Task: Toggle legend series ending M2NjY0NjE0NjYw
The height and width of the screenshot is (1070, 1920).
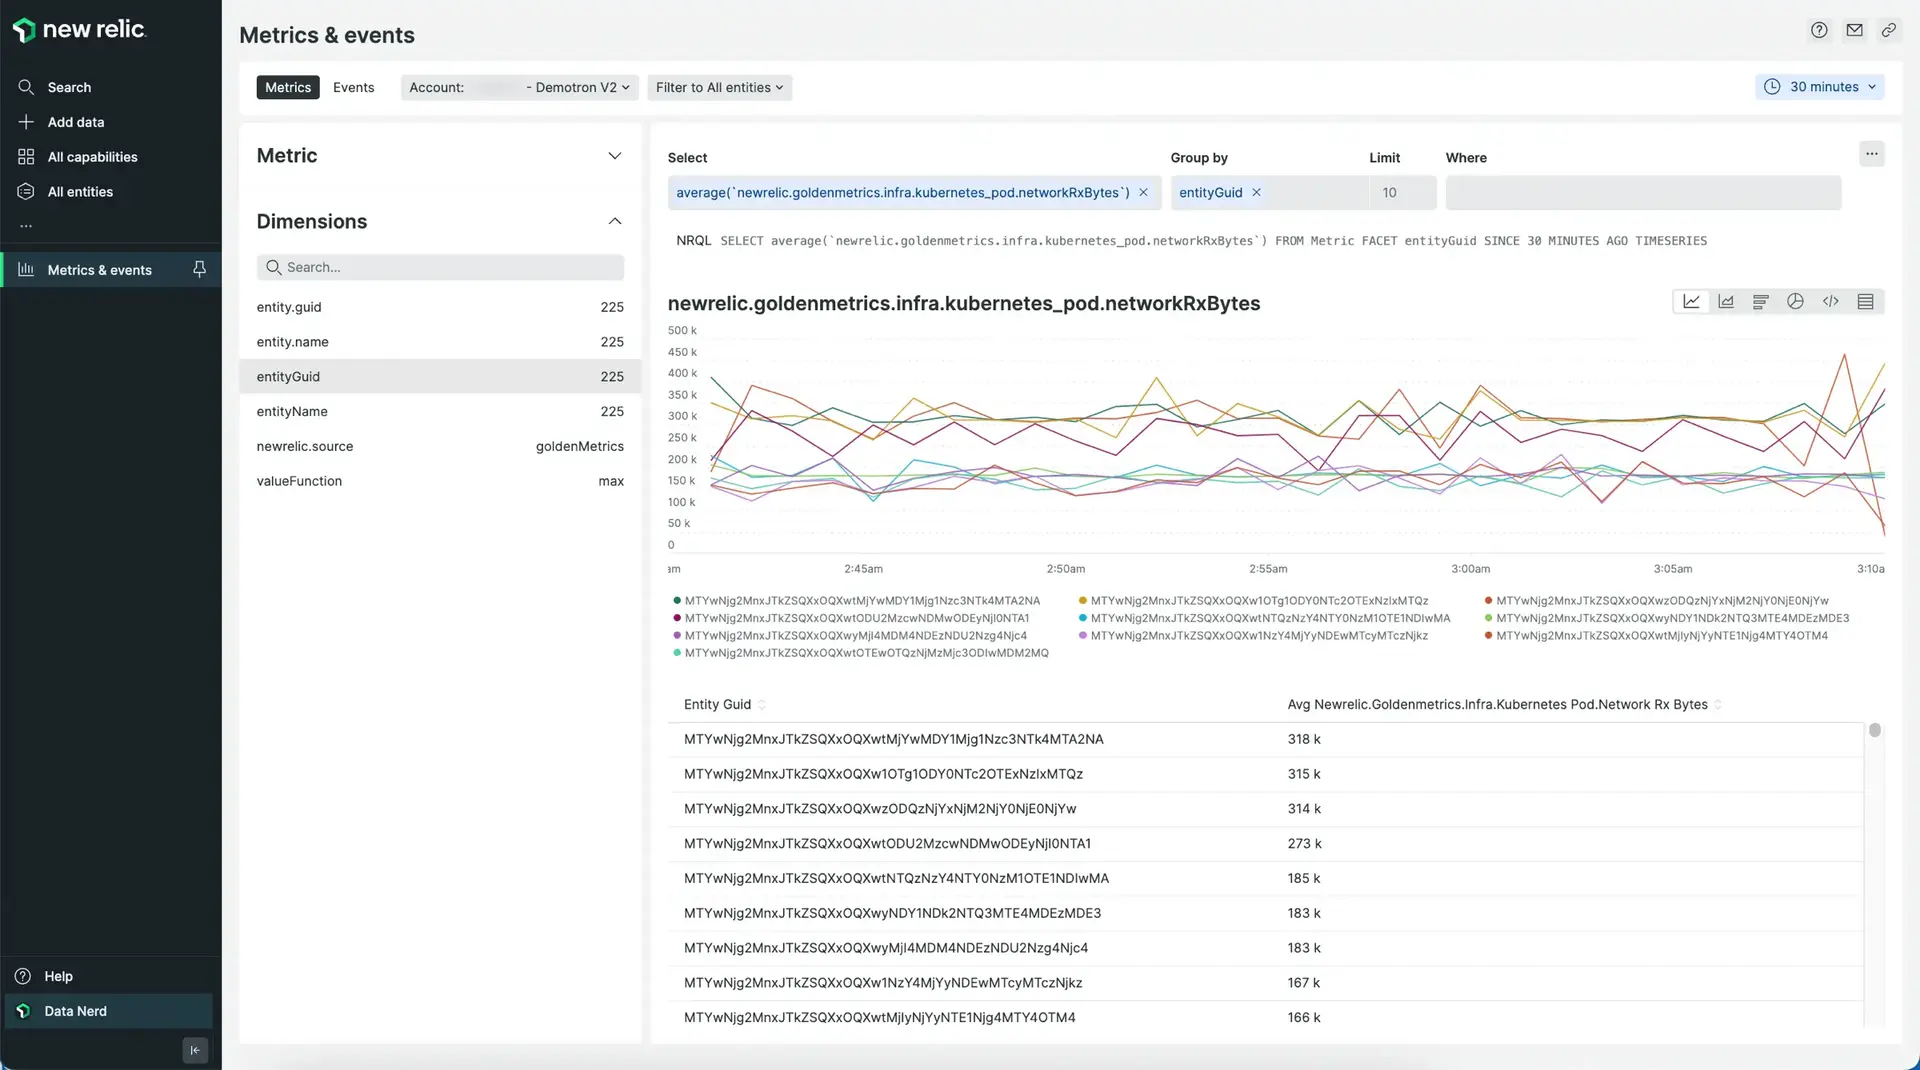Action: [x=1657, y=601]
